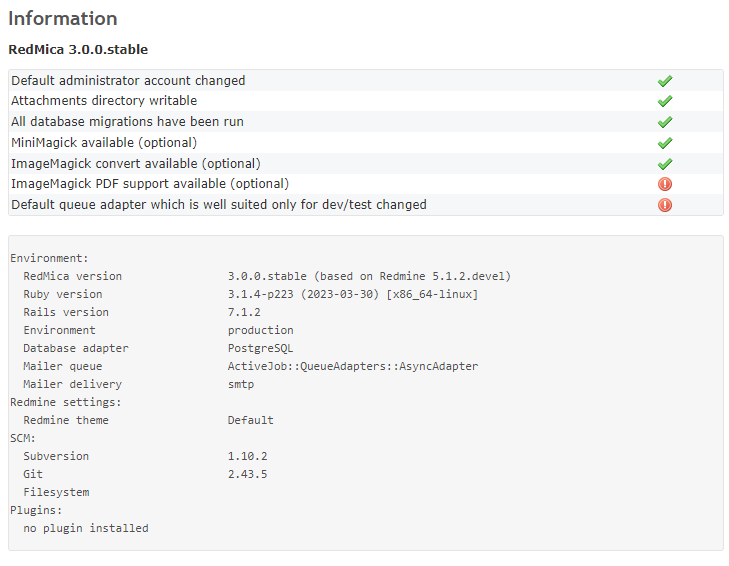Click the 'PostgreSQL' value
The image size is (729, 566).
(260, 348)
